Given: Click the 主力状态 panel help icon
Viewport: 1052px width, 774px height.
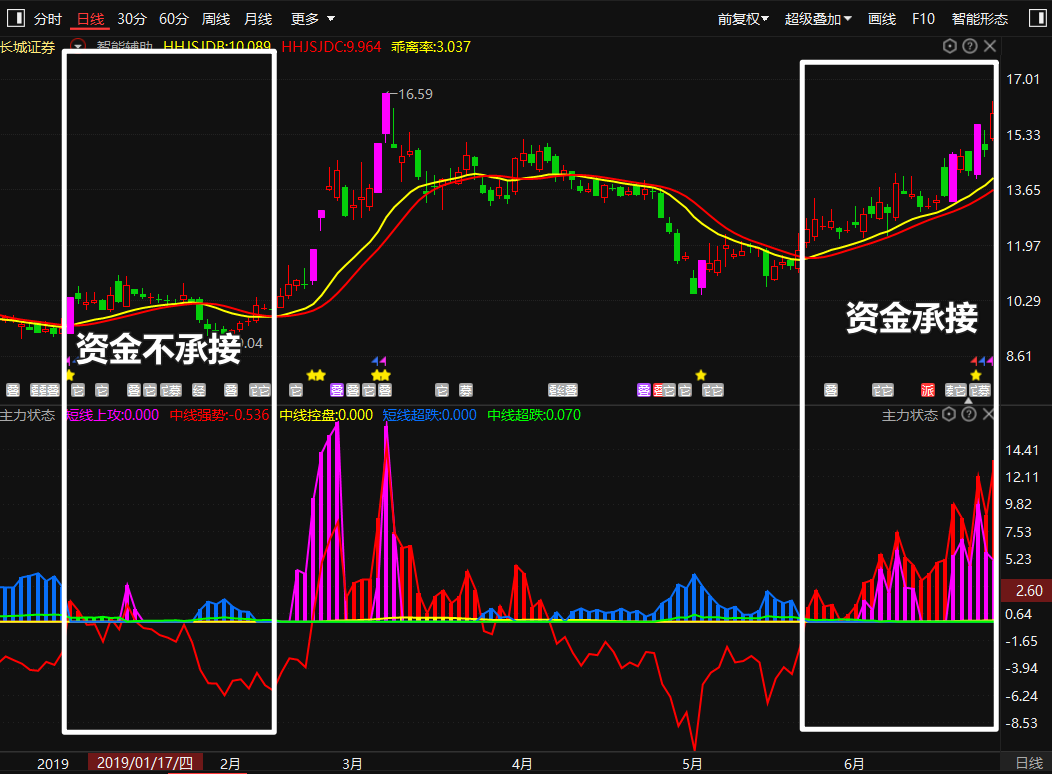Looking at the screenshot, I should [x=969, y=414].
